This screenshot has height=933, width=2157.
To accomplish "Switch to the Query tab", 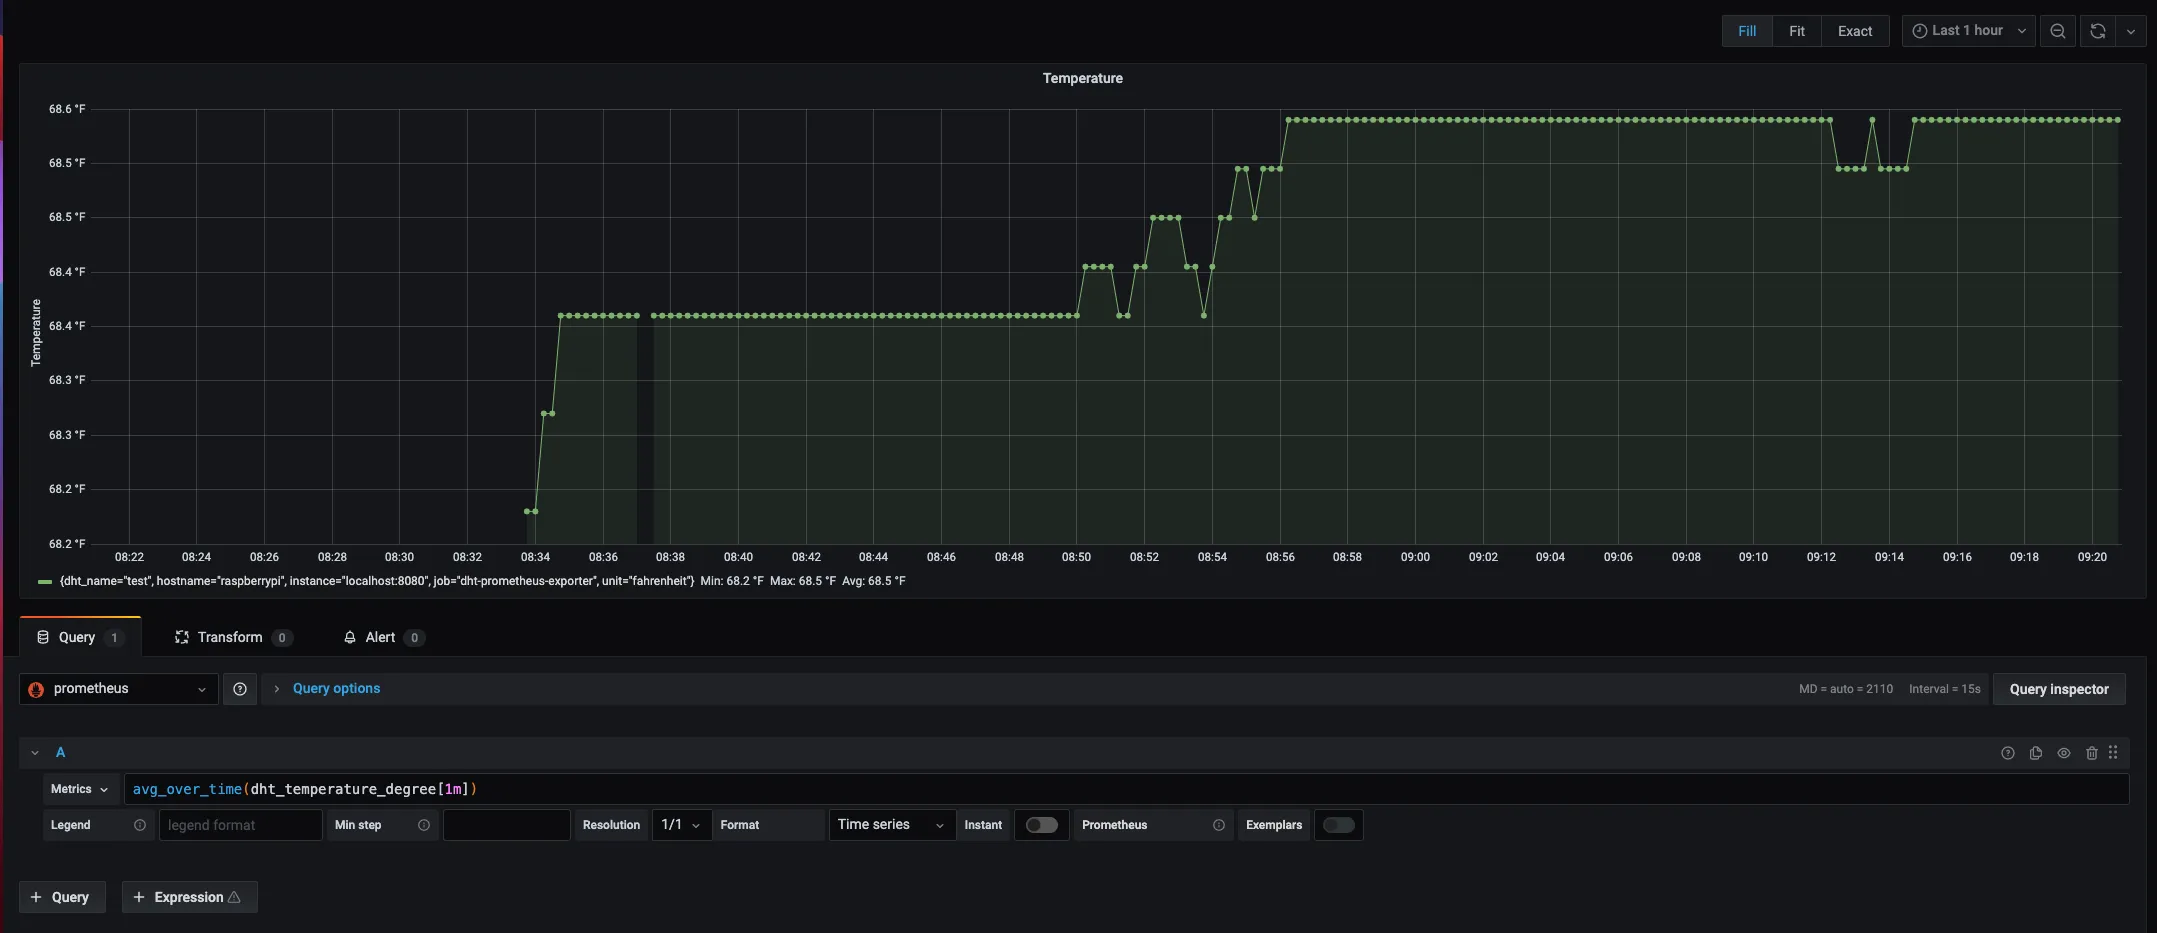I will click(80, 637).
